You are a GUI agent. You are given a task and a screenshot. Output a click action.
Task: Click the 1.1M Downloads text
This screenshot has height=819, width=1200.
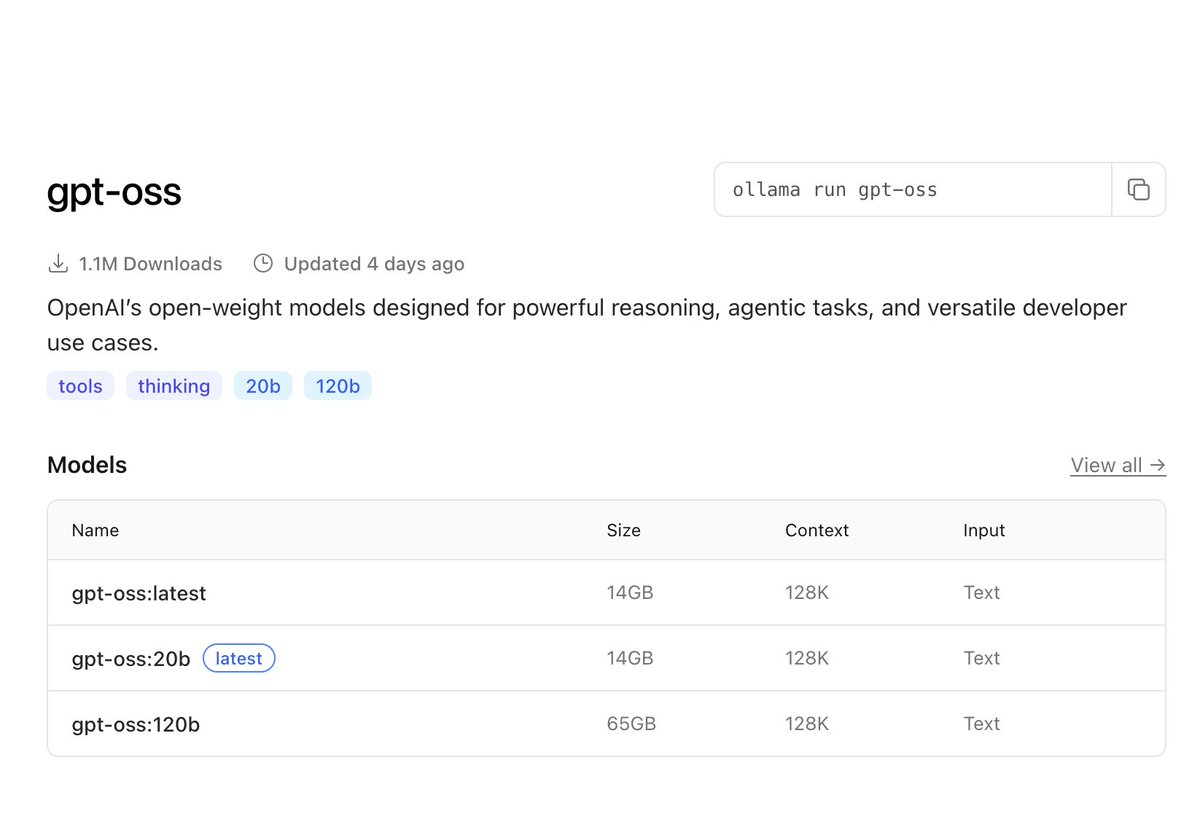point(151,264)
